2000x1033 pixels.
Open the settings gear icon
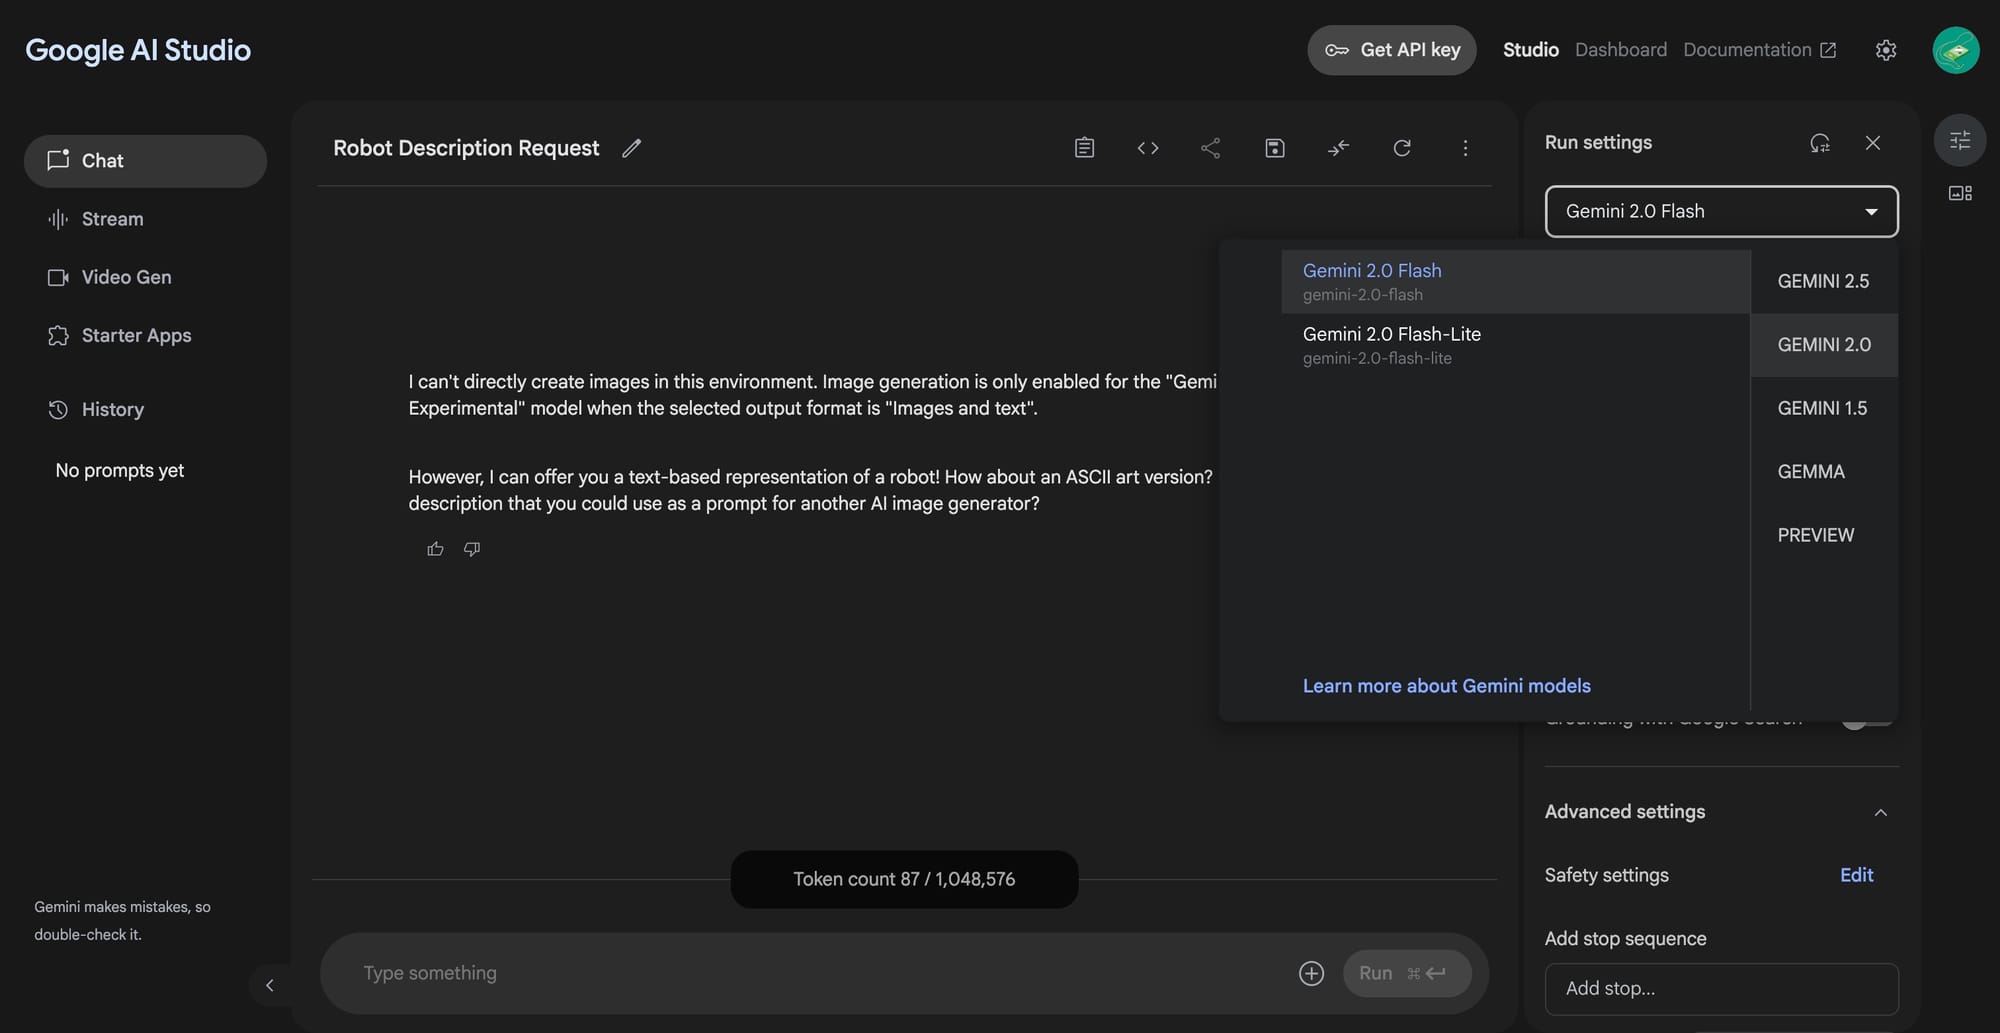[1886, 50]
